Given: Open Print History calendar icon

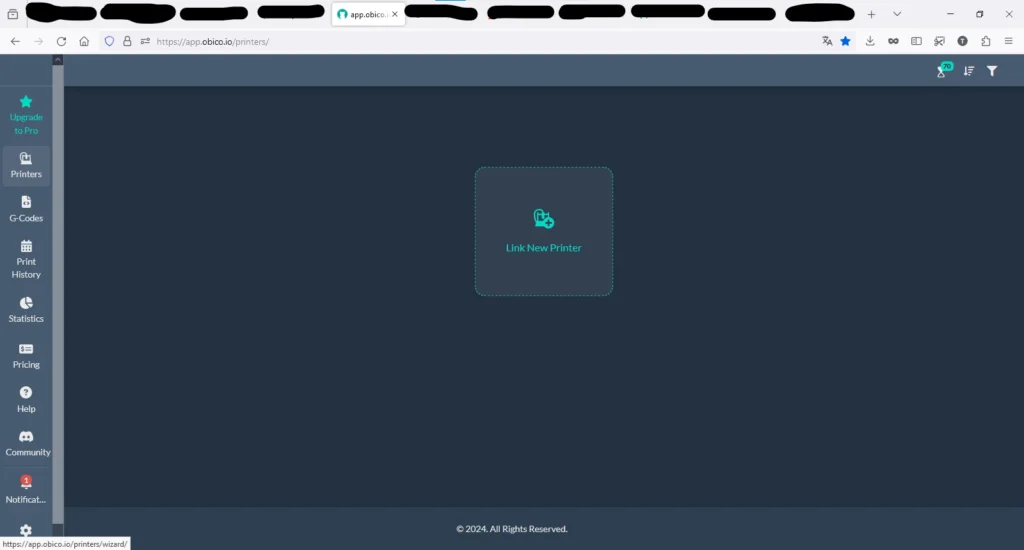Looking at the screenshot, I should pyautogui.click(x=26, y=246).
